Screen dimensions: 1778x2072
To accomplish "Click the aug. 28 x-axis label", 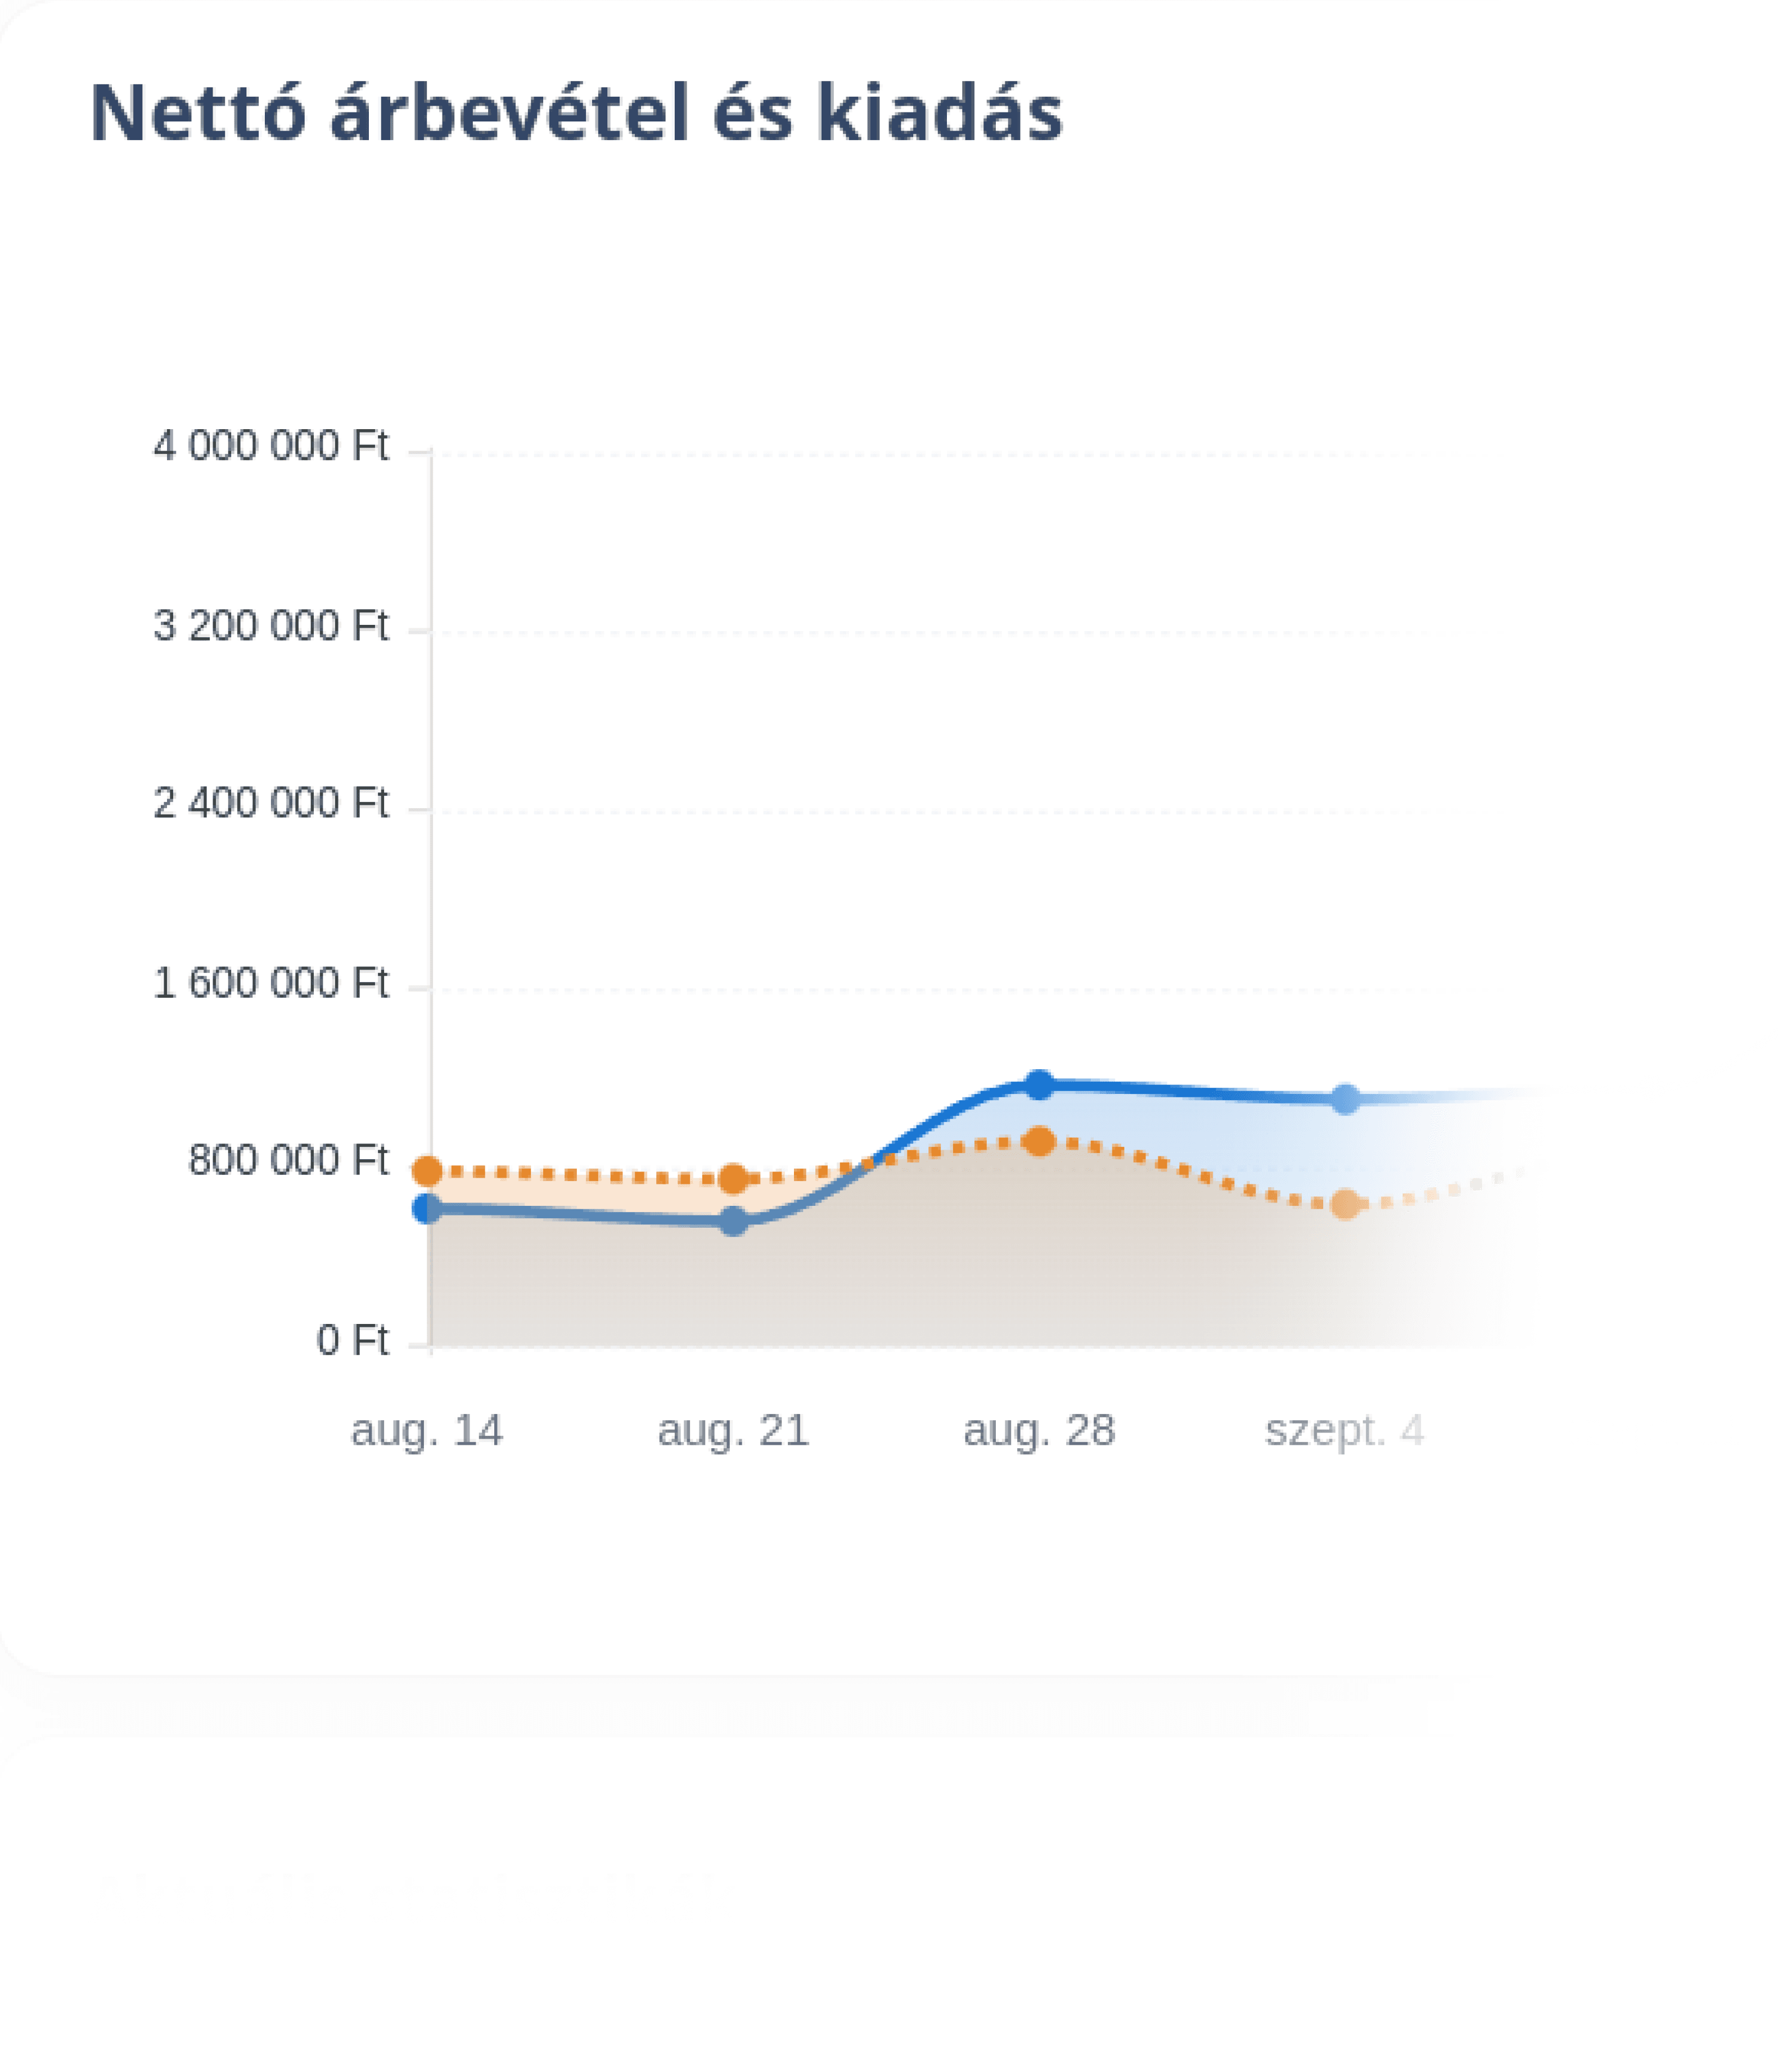I will click(x=1039, y=1431).
